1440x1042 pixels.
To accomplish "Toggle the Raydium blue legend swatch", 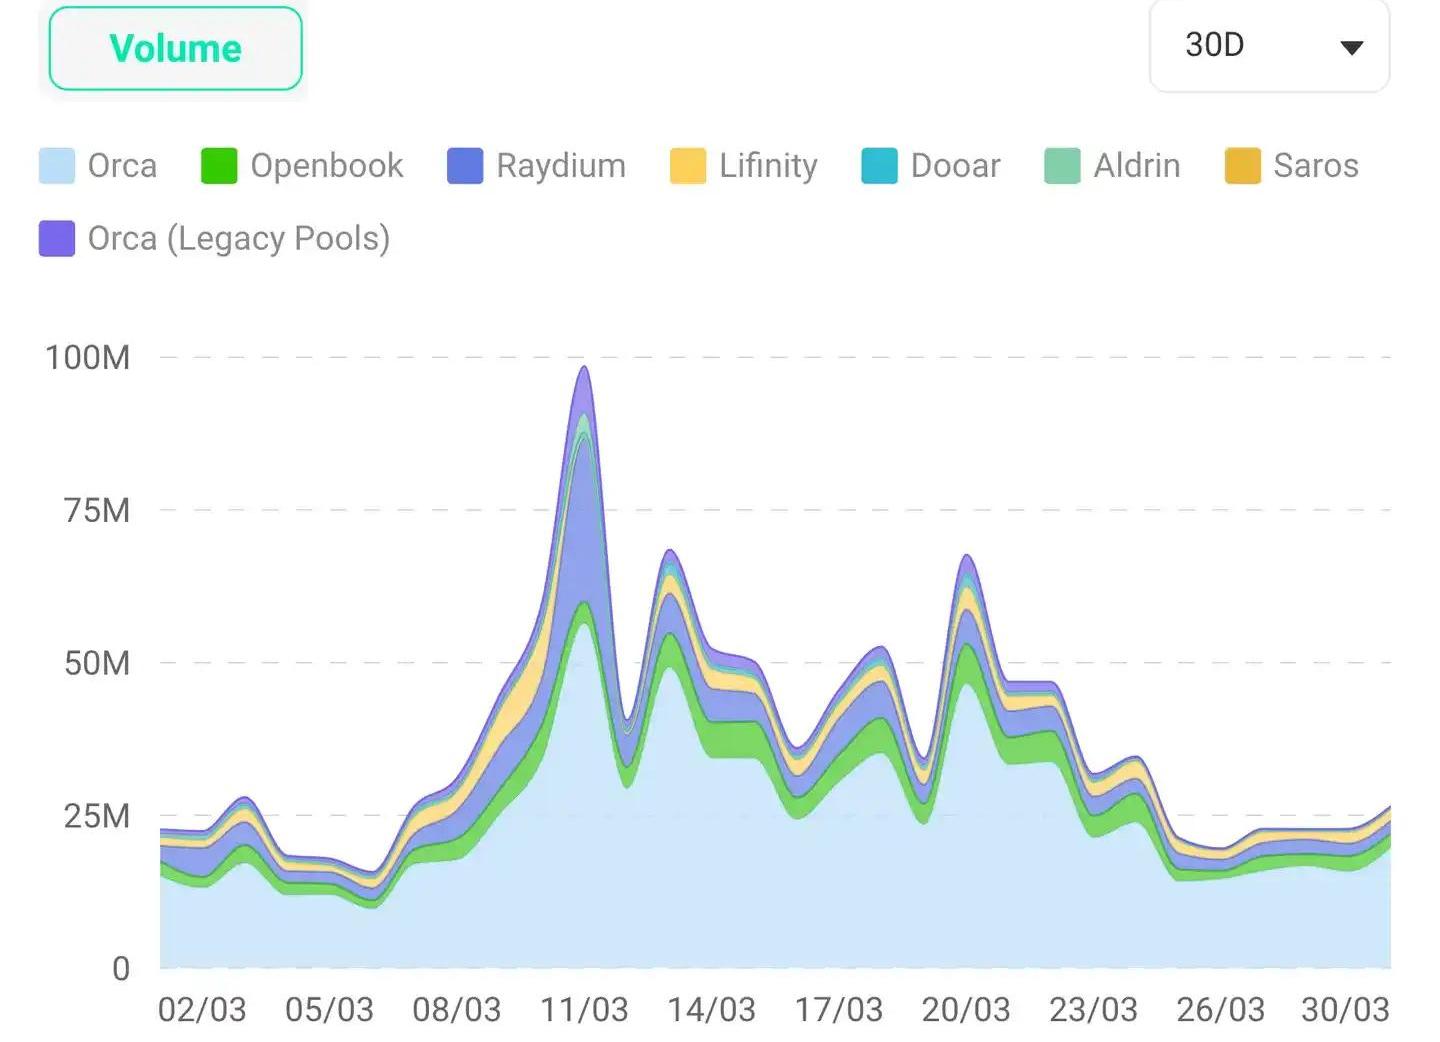I will [x=465, y=166].
